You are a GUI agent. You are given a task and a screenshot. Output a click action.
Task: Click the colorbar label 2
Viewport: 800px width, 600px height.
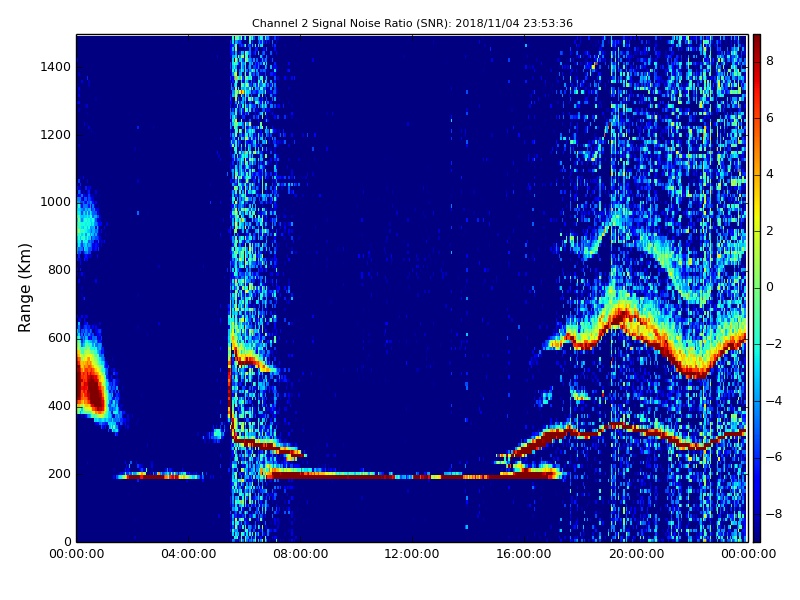click(x=770, y=231)
